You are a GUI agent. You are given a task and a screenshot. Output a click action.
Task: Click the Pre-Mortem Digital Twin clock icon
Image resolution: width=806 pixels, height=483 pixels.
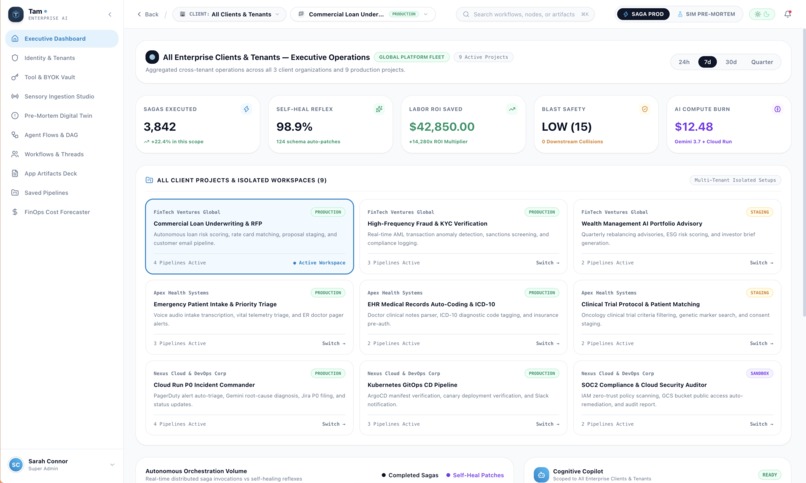pos(15,116)
